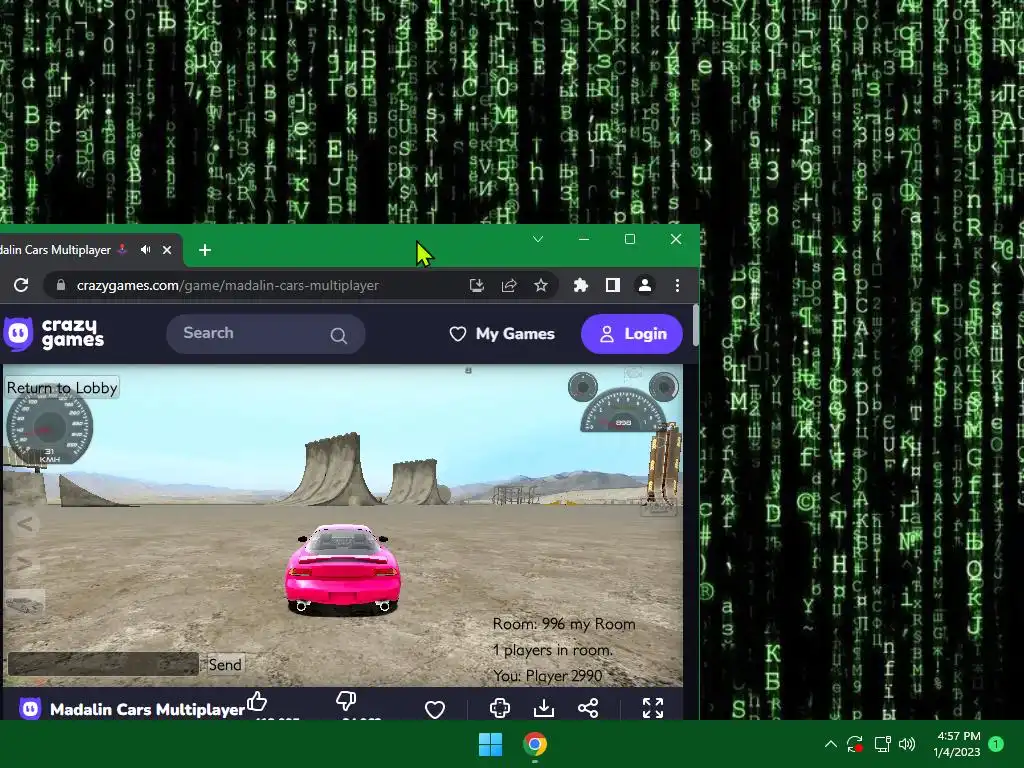Click the car thumbnail in game
1024x768 pixels.
(25, 603)
